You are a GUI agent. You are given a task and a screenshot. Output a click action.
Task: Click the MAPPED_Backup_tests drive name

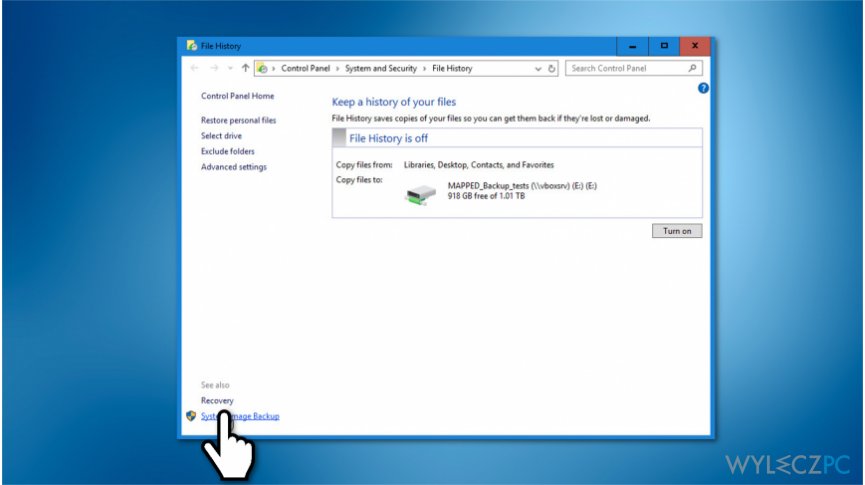click(x=522, y=186)
